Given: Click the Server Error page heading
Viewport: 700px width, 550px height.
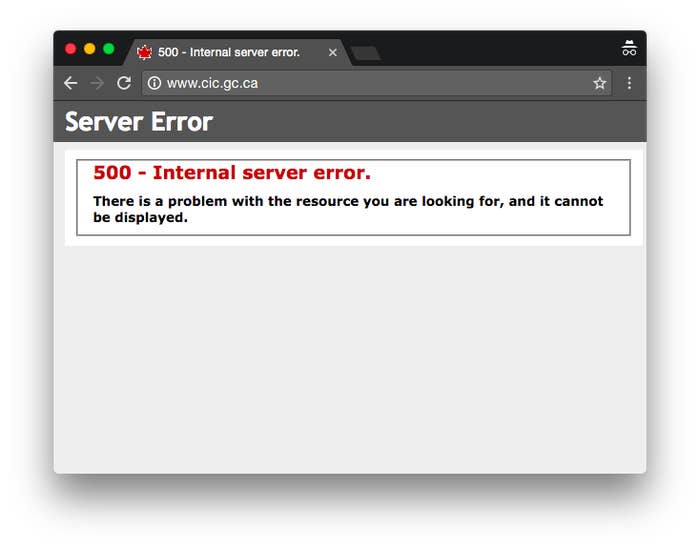Looking at the screenshot, I should 139,122.
